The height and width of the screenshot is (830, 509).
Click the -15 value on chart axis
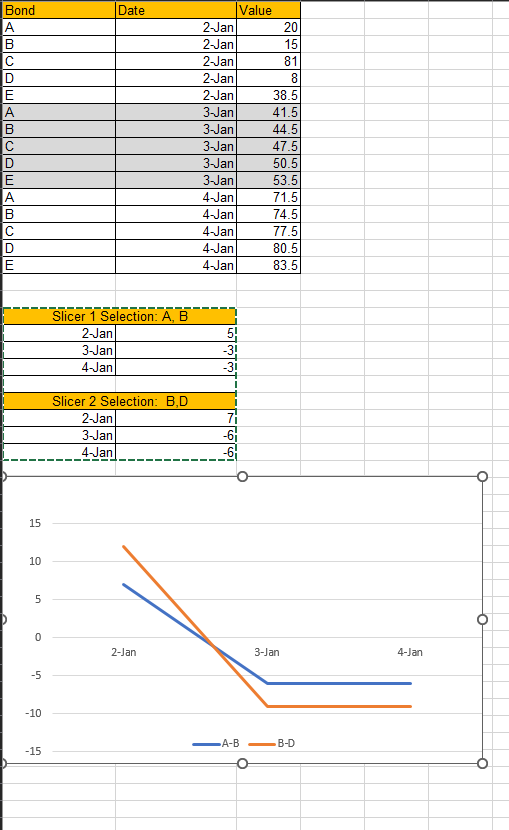(x=33, y=752)
